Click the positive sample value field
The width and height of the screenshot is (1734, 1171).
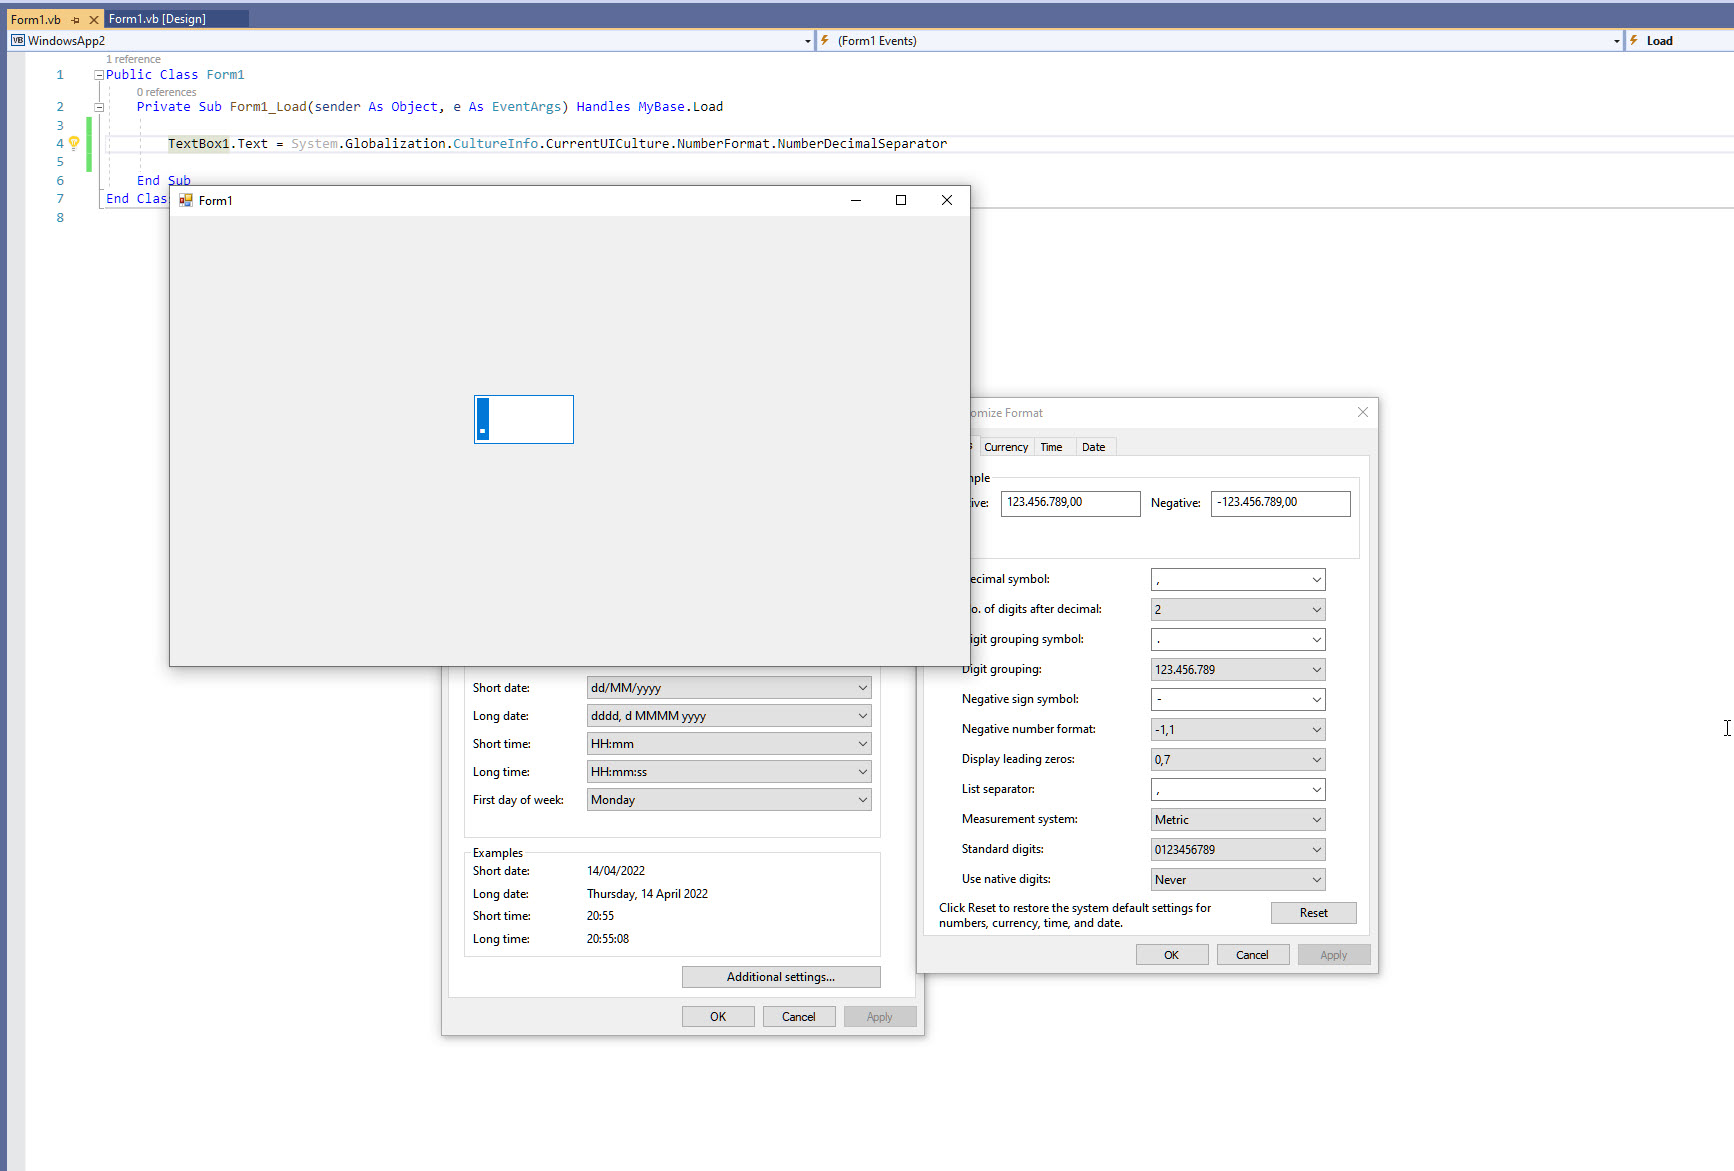coord(1070,503)
